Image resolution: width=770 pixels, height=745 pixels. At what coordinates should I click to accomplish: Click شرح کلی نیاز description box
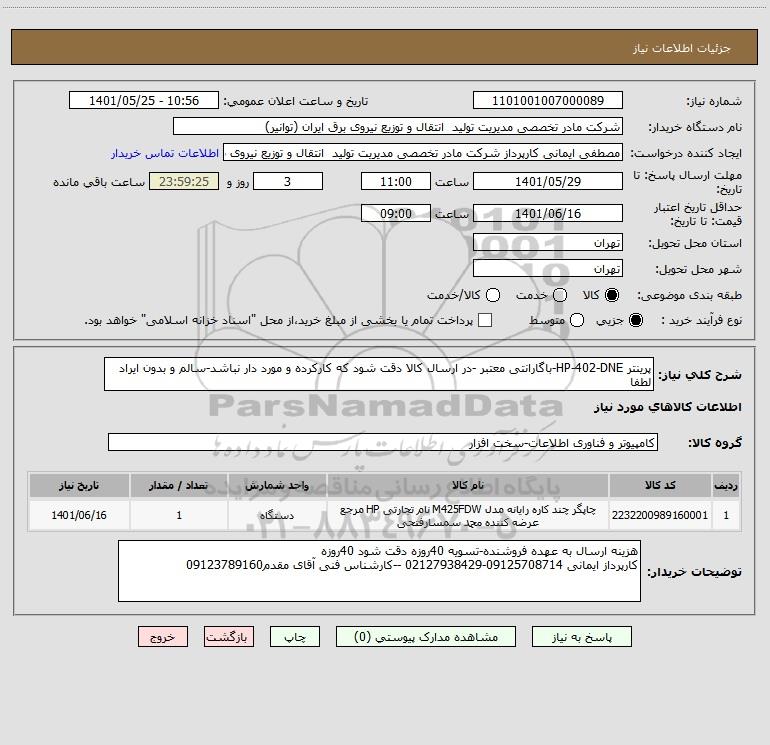[379, 374]
